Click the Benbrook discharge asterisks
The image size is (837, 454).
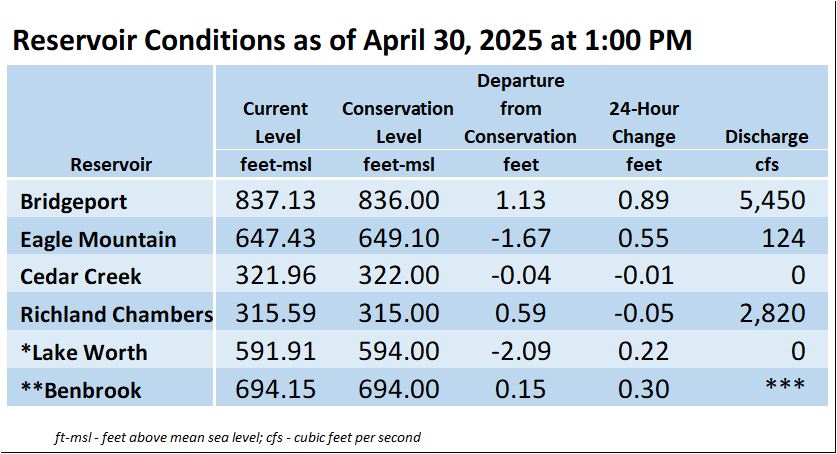pos(785,385)
